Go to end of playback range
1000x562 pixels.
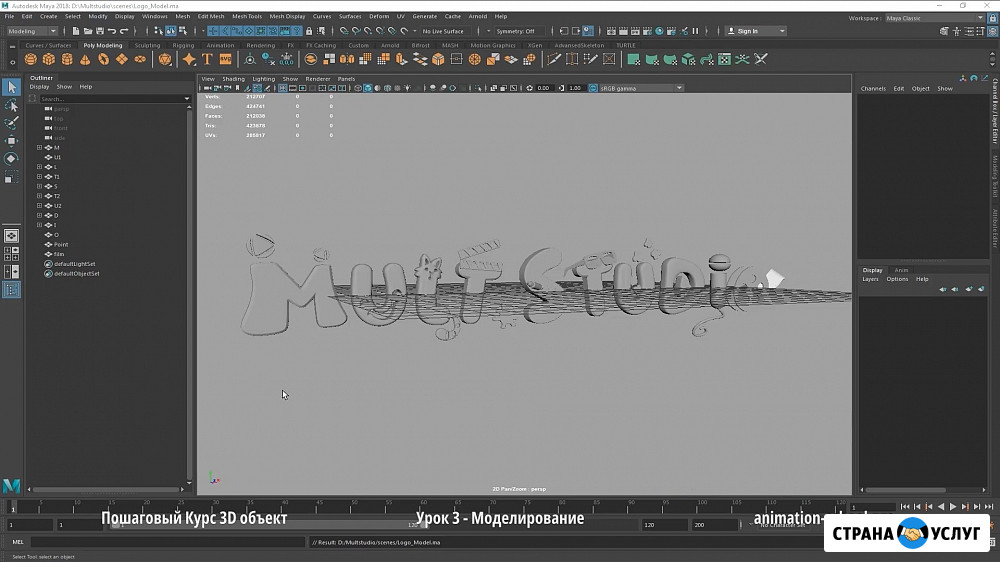[989, 507]
